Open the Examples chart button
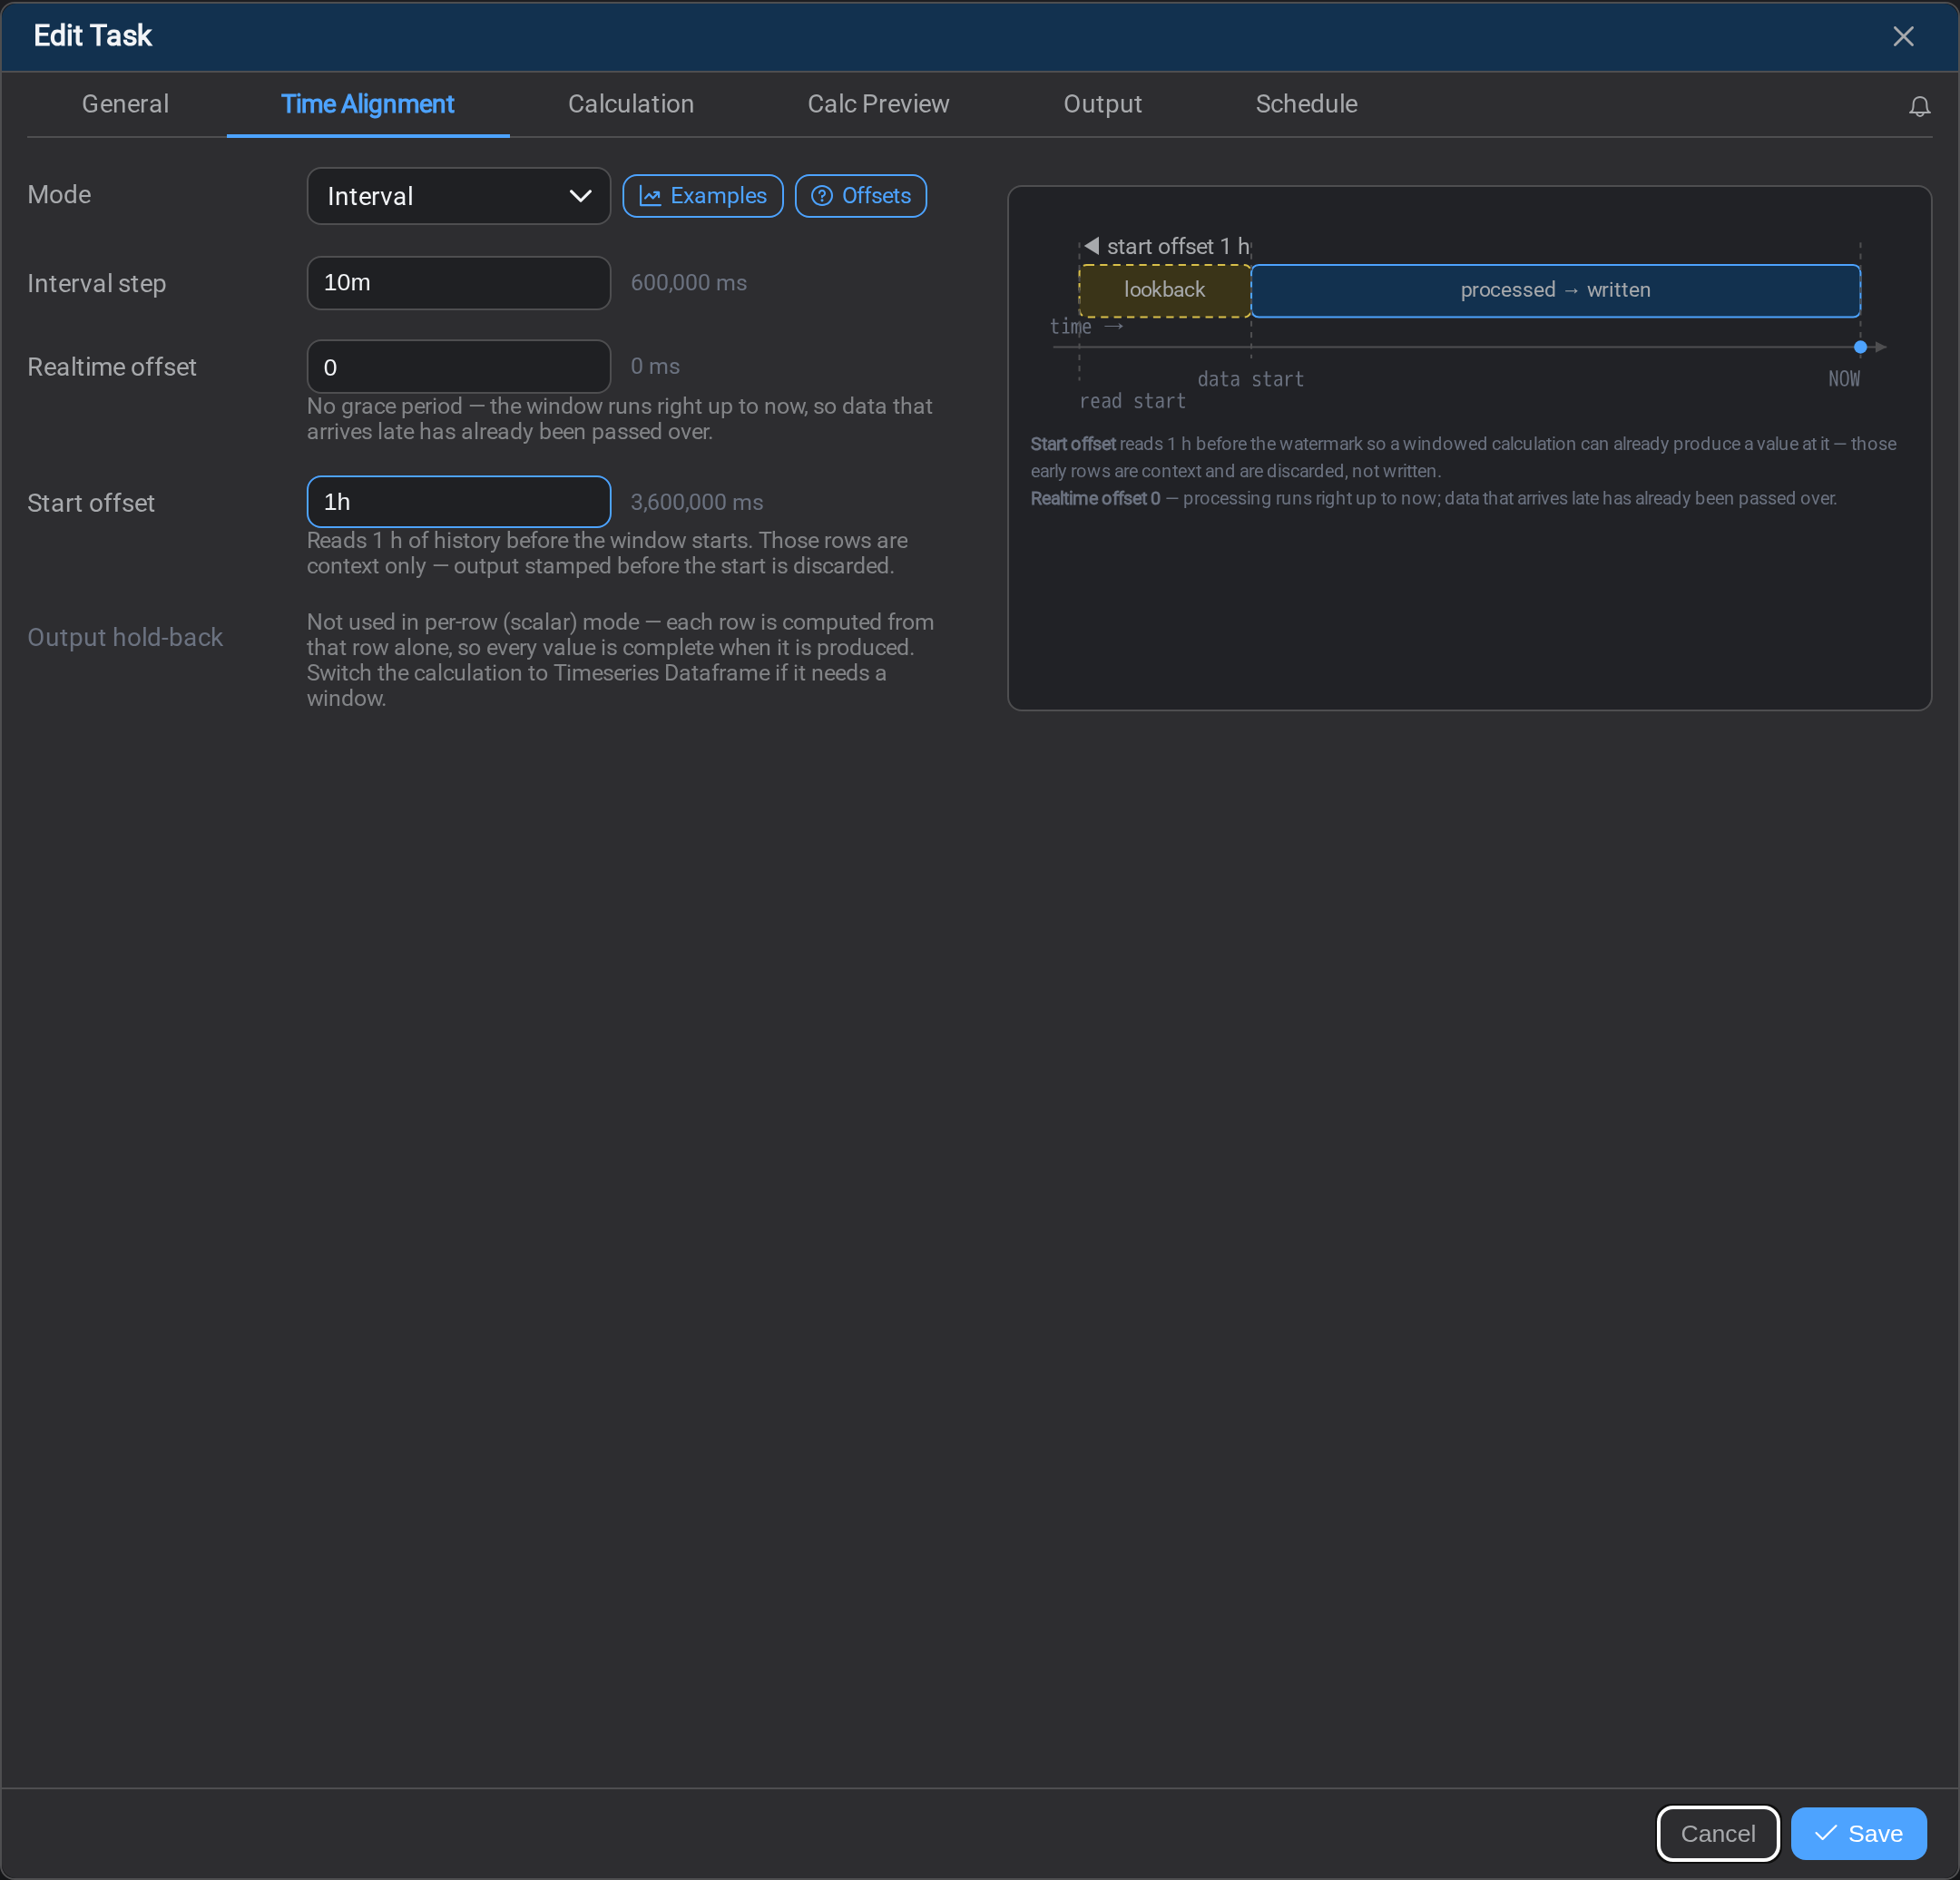This screenshot has height=1880, width=1960. (x=702, y=196)
